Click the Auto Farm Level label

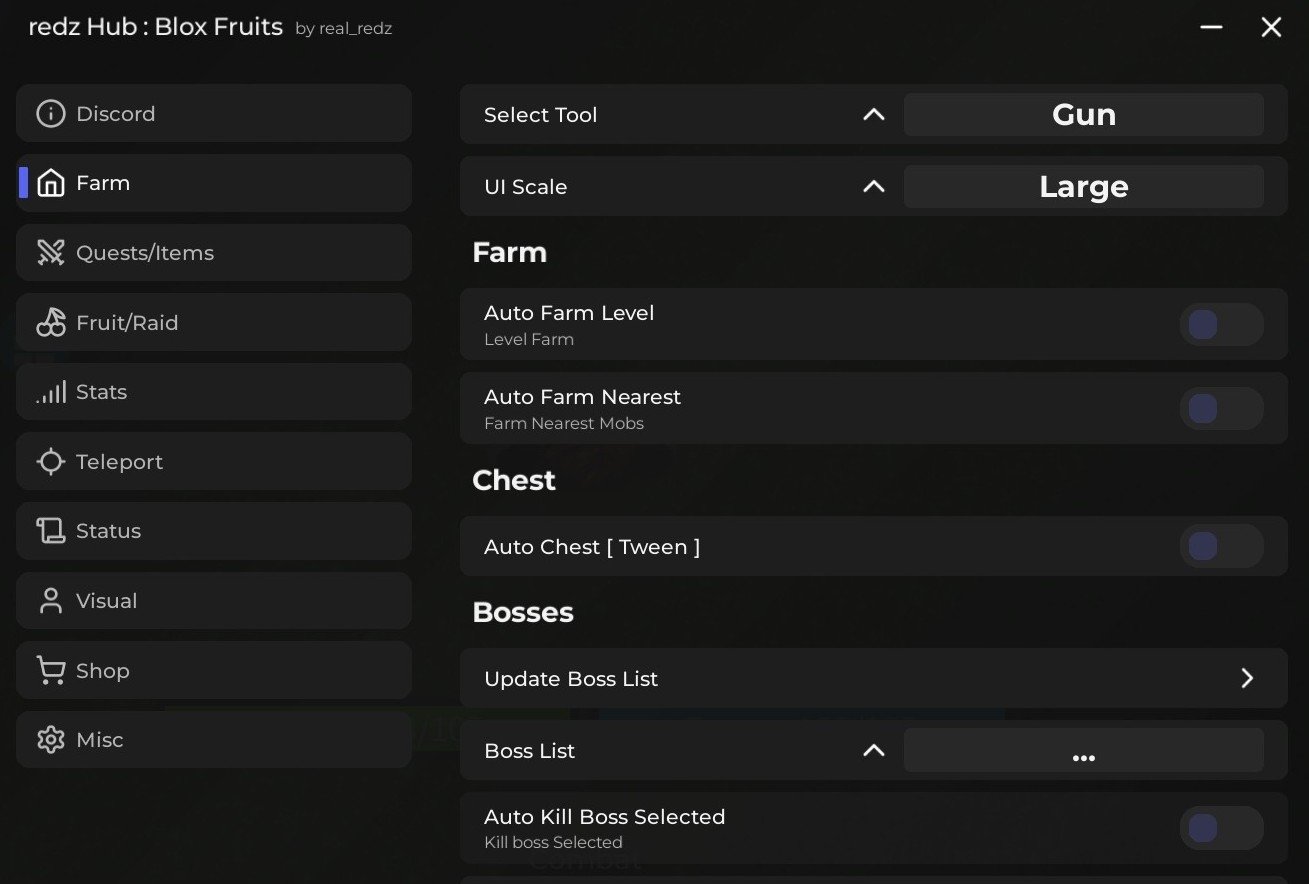[569, 313]
